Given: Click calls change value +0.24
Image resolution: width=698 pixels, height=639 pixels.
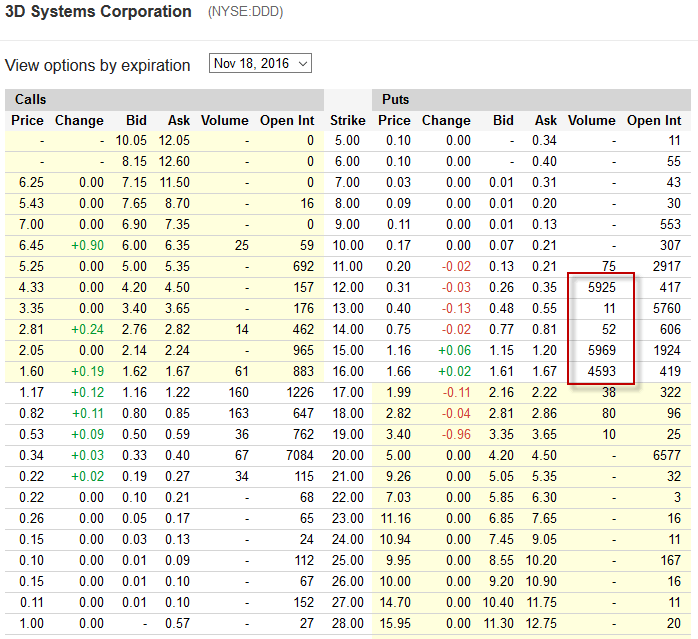Looking at the screenshot, I should (88, 330).
